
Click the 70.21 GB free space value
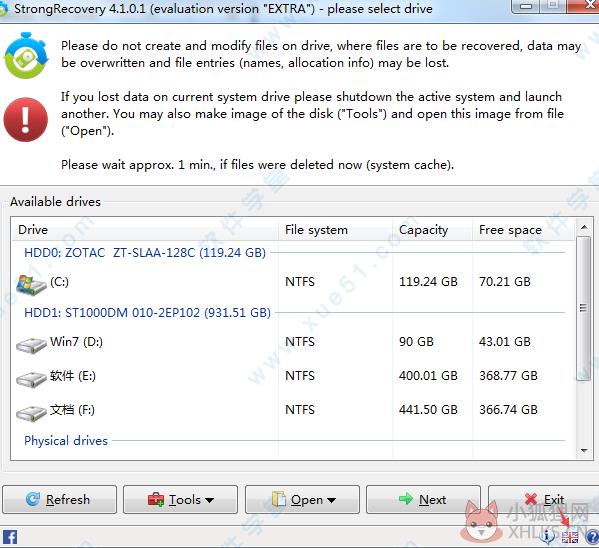pos(505,282)
